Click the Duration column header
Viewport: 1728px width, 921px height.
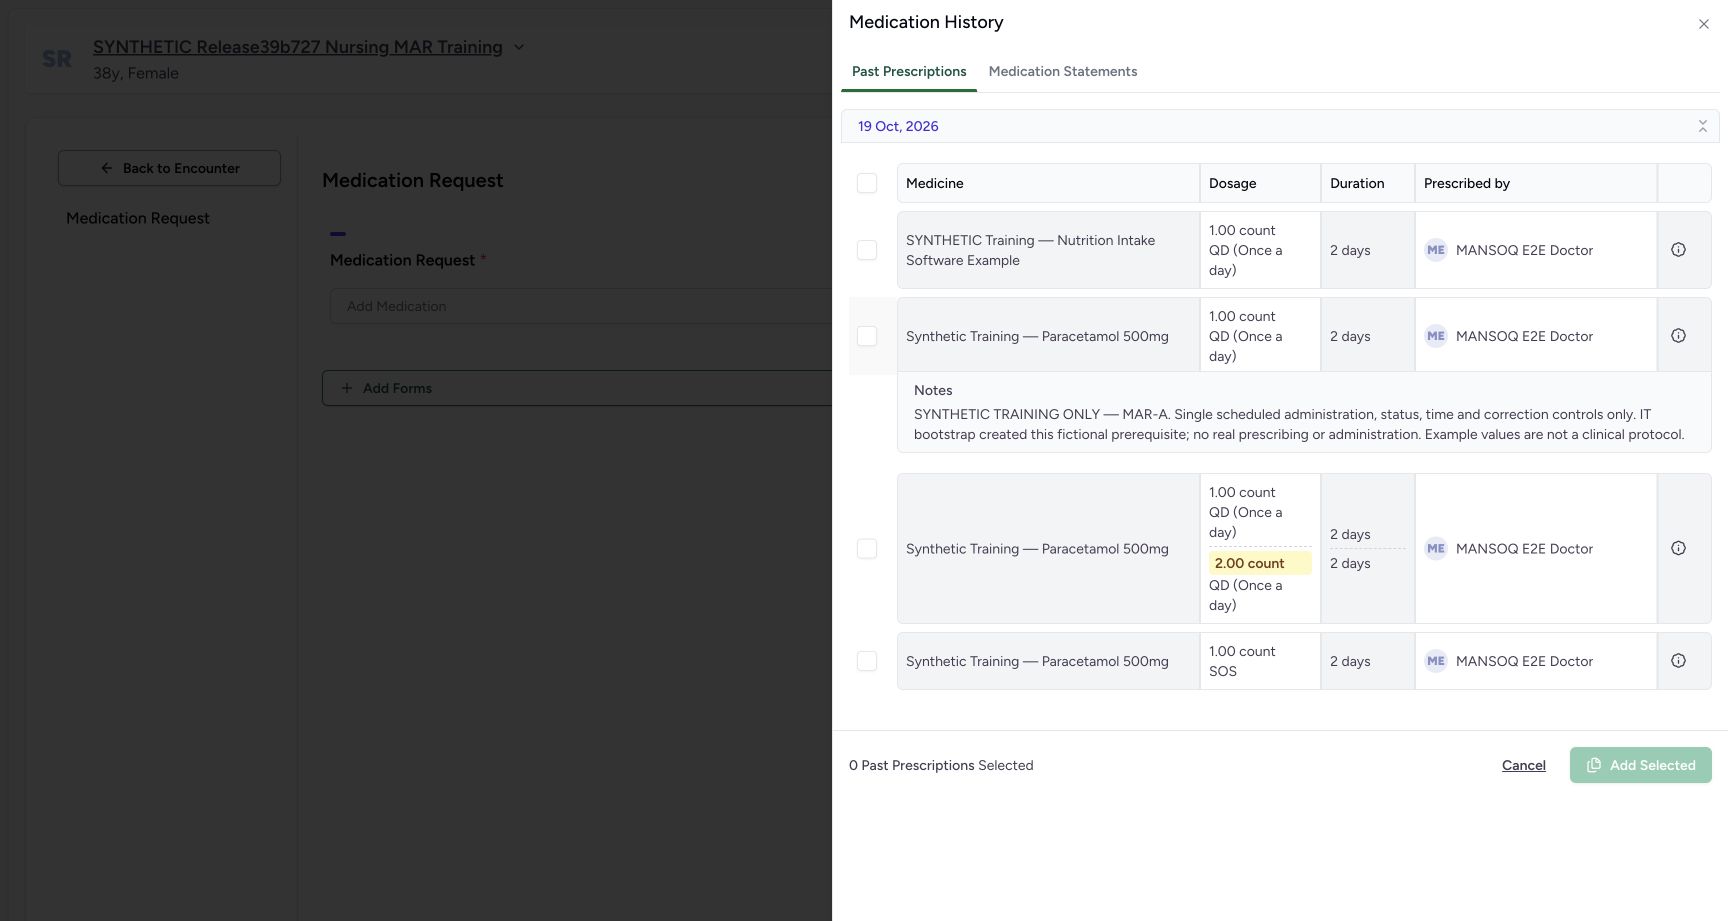(x=1357, y=183)
